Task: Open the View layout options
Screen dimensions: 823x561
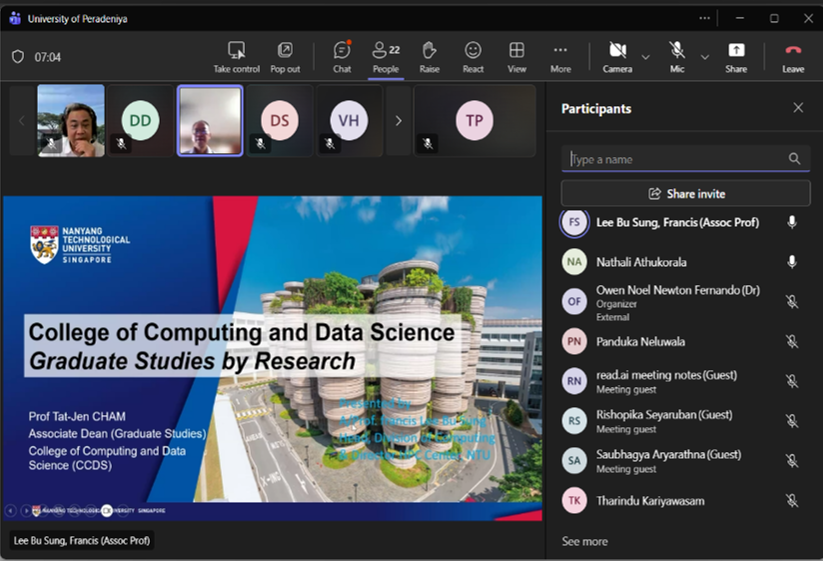Action: pyautogui.click(x=516, y=57)
